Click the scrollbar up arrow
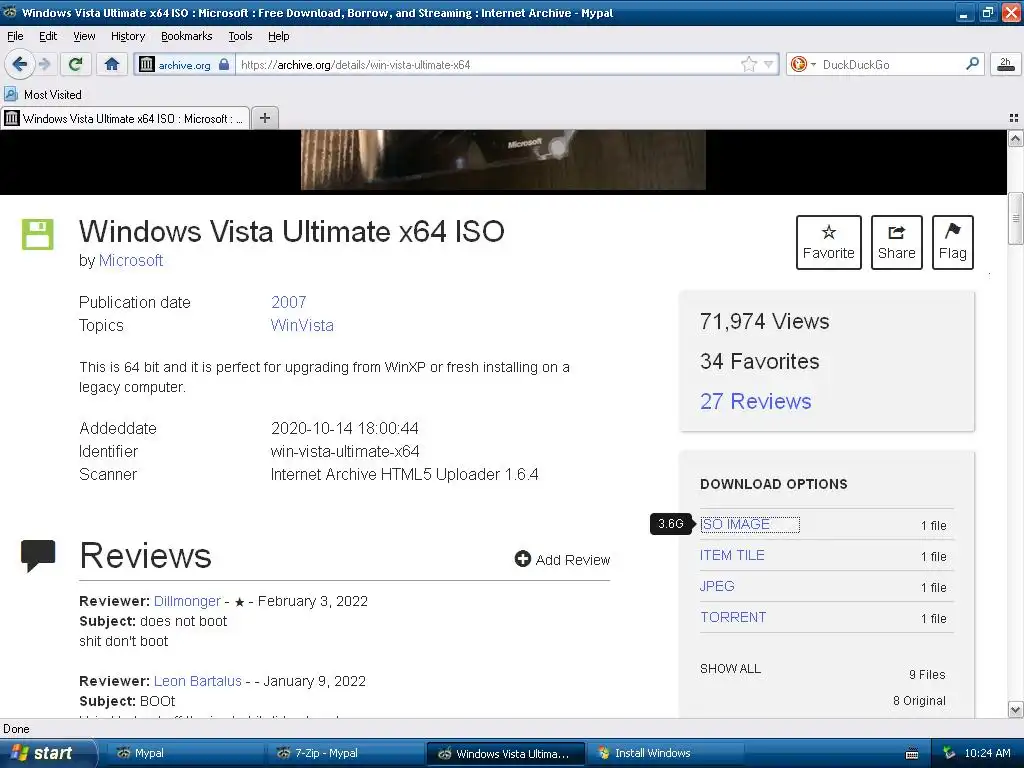The width and height of the screenshot is (1024, 768). coord(1015,138)
